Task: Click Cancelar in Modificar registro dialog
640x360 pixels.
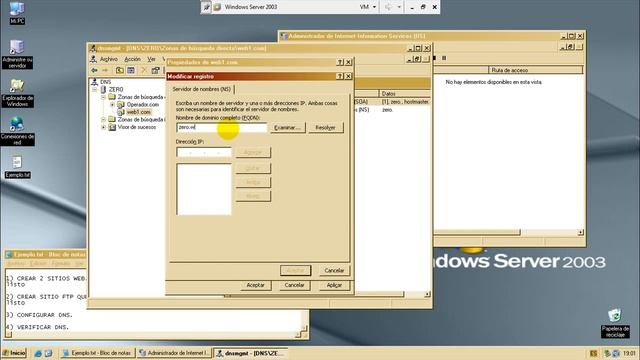Action: [334, 271]
